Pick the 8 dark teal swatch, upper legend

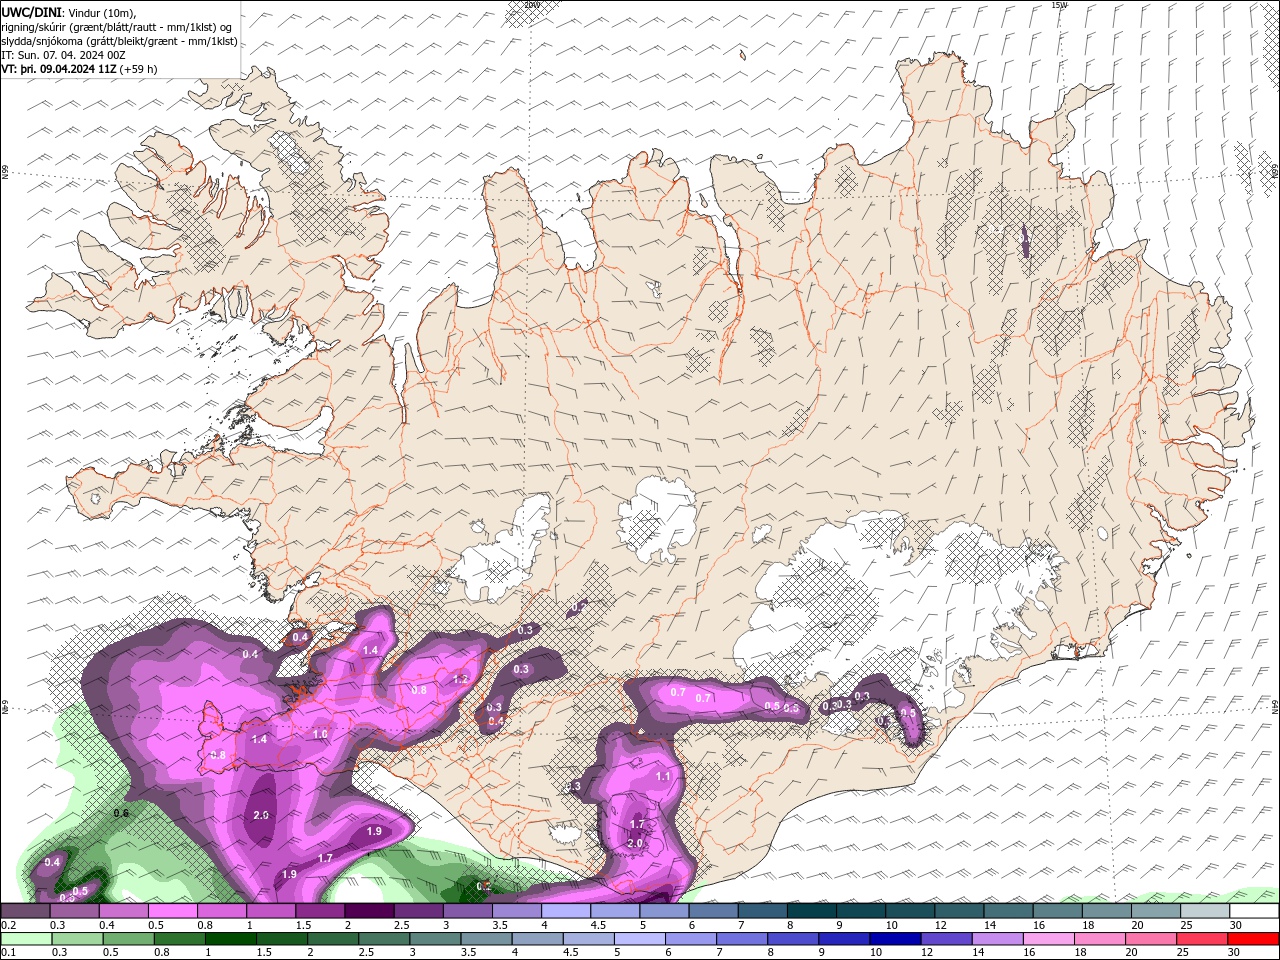pos(812,911)
